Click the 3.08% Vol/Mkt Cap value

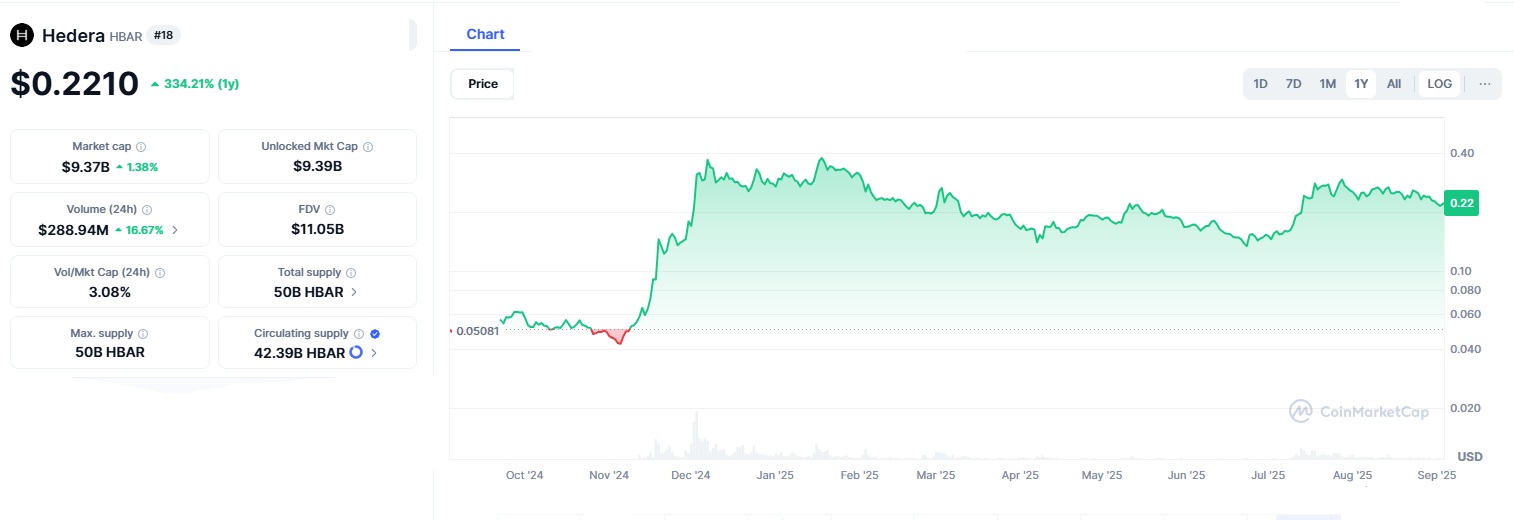click(110, 292)
